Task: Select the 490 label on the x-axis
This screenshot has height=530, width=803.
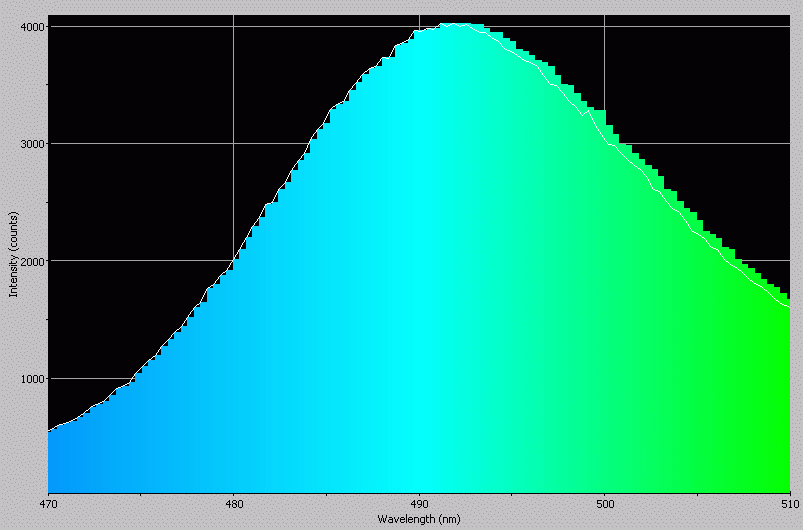Action: click(x=419, y=506)
